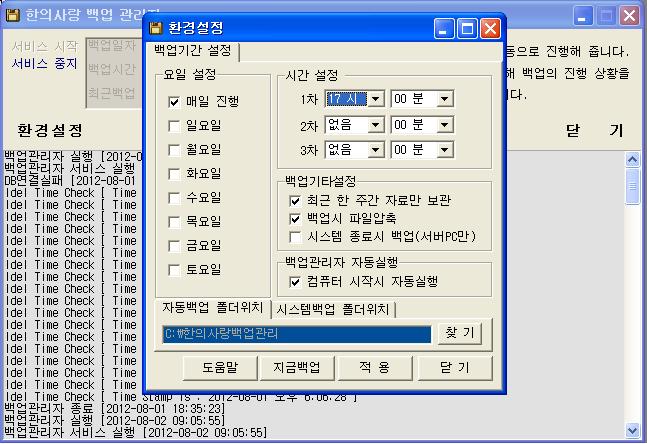Open the 3차 minute dropdown
Image resolution: width=647 pixels, height=444 pixels.
point(445,149)
